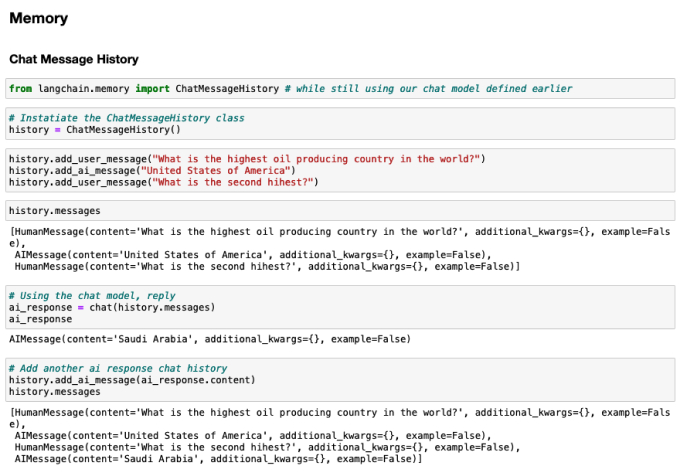Image resolution: width=680 pixels, height=472 pixels.
Task: Click the Saudi Arabia AIMessage output
Action: (210, 339)
